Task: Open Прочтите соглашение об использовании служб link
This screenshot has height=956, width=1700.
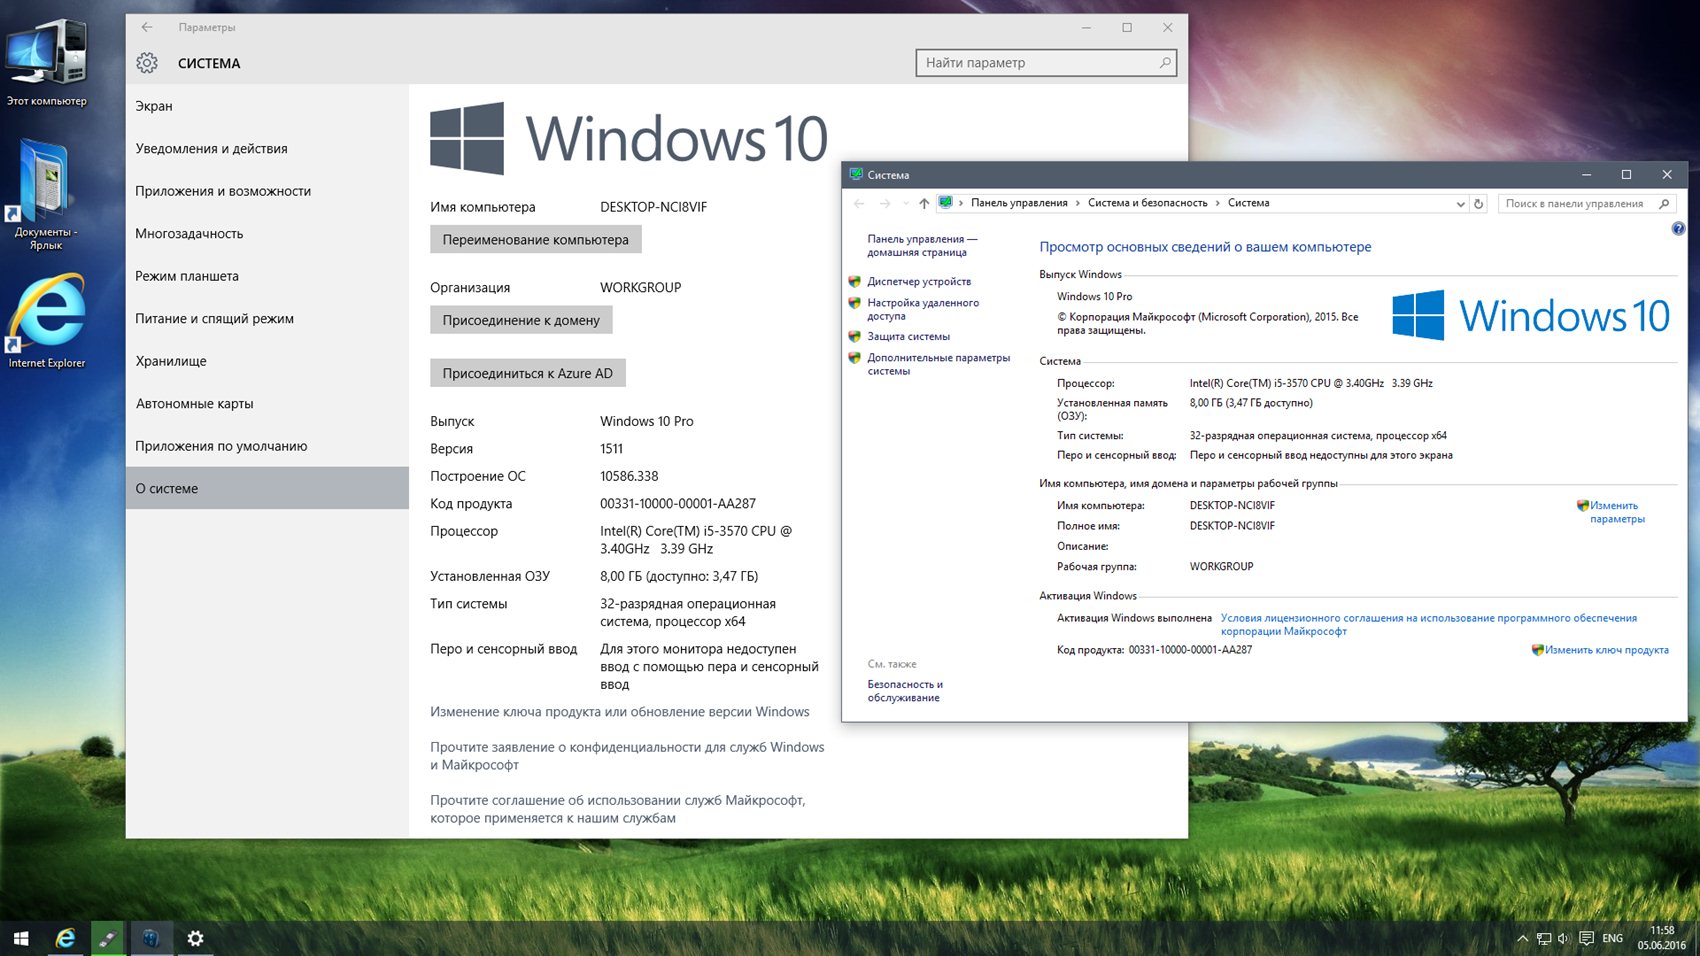Action: 618,809
